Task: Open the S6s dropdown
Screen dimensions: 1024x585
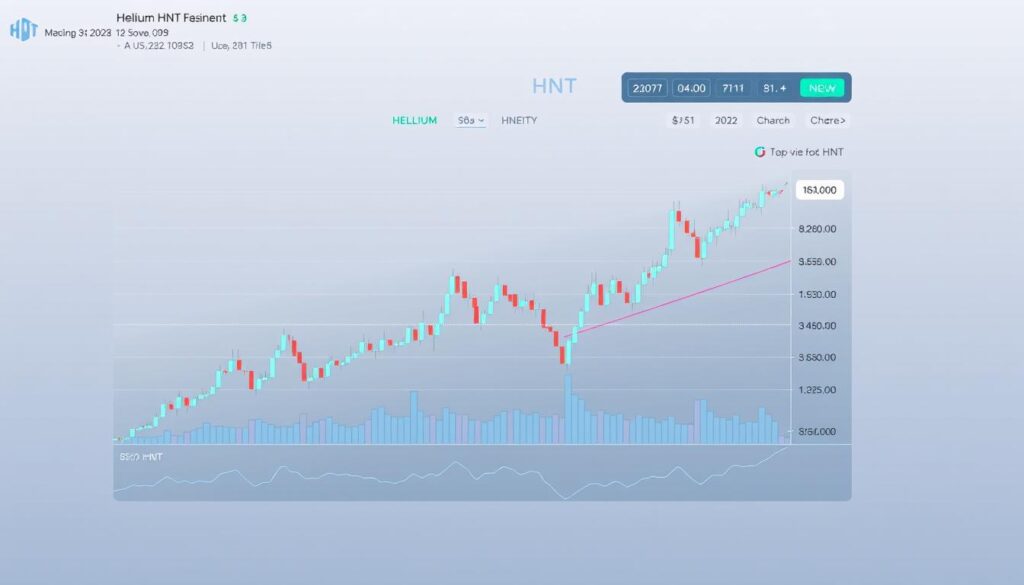Action: [471, 120]
